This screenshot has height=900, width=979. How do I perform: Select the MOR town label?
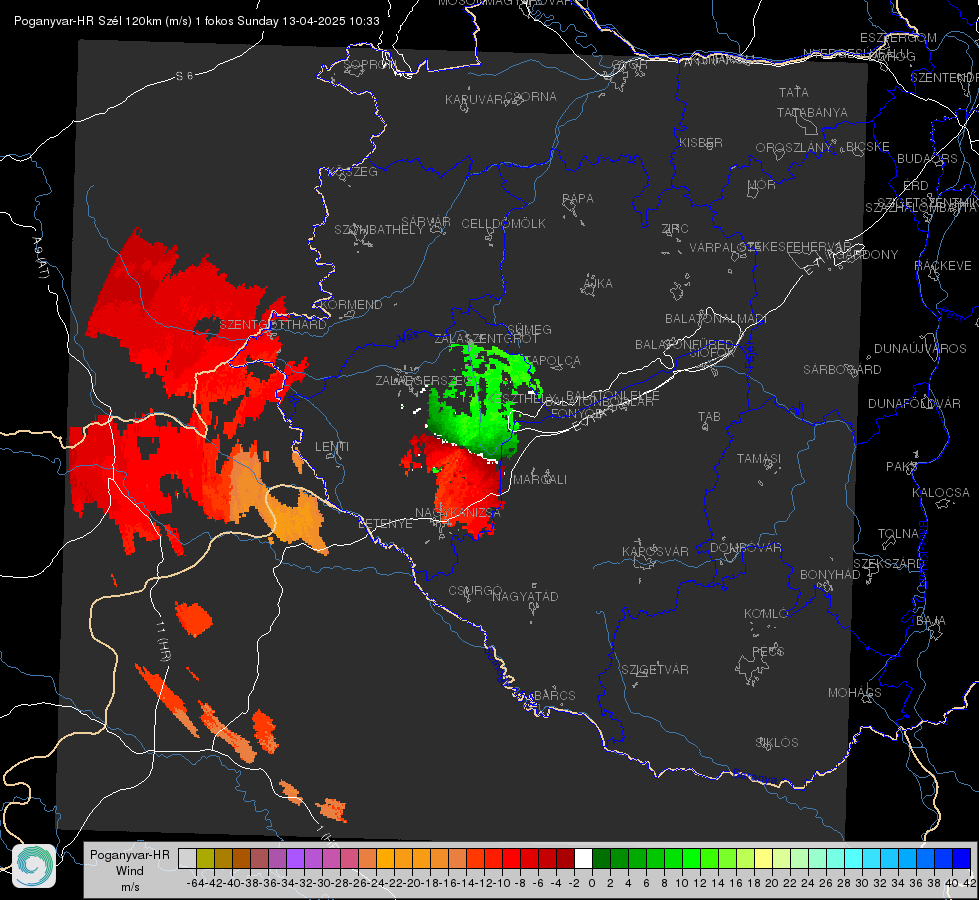[x=762, y=185]
